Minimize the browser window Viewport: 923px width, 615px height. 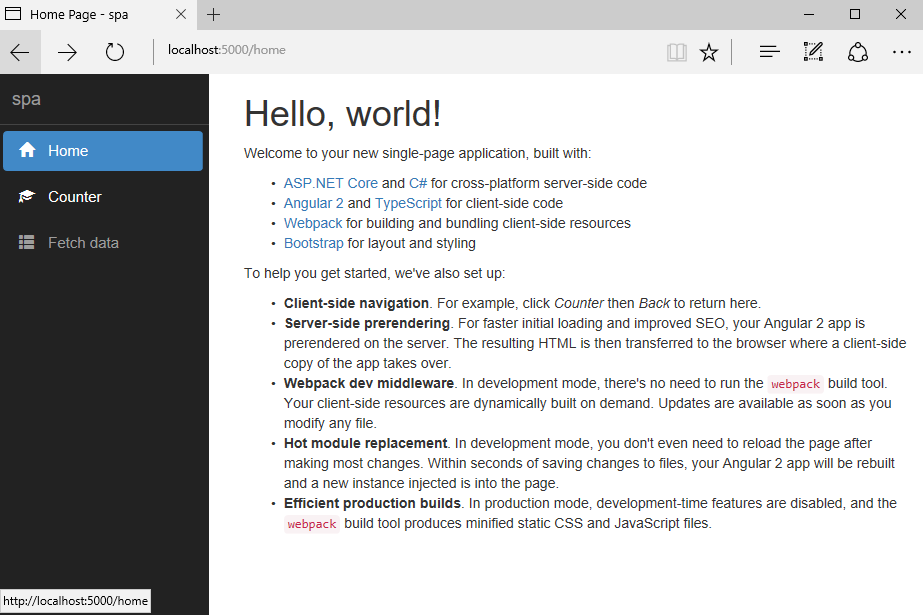pyautogui.click(x=809, y=14)
